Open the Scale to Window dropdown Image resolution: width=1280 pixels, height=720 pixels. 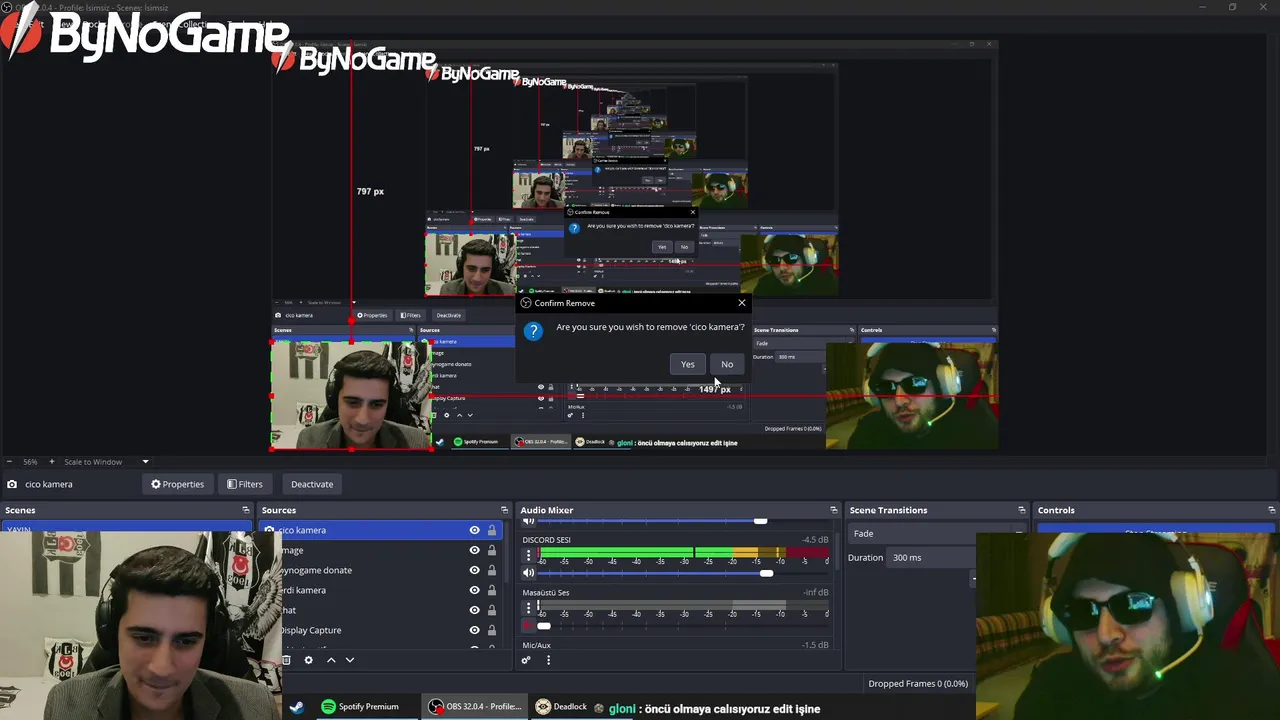105,462
